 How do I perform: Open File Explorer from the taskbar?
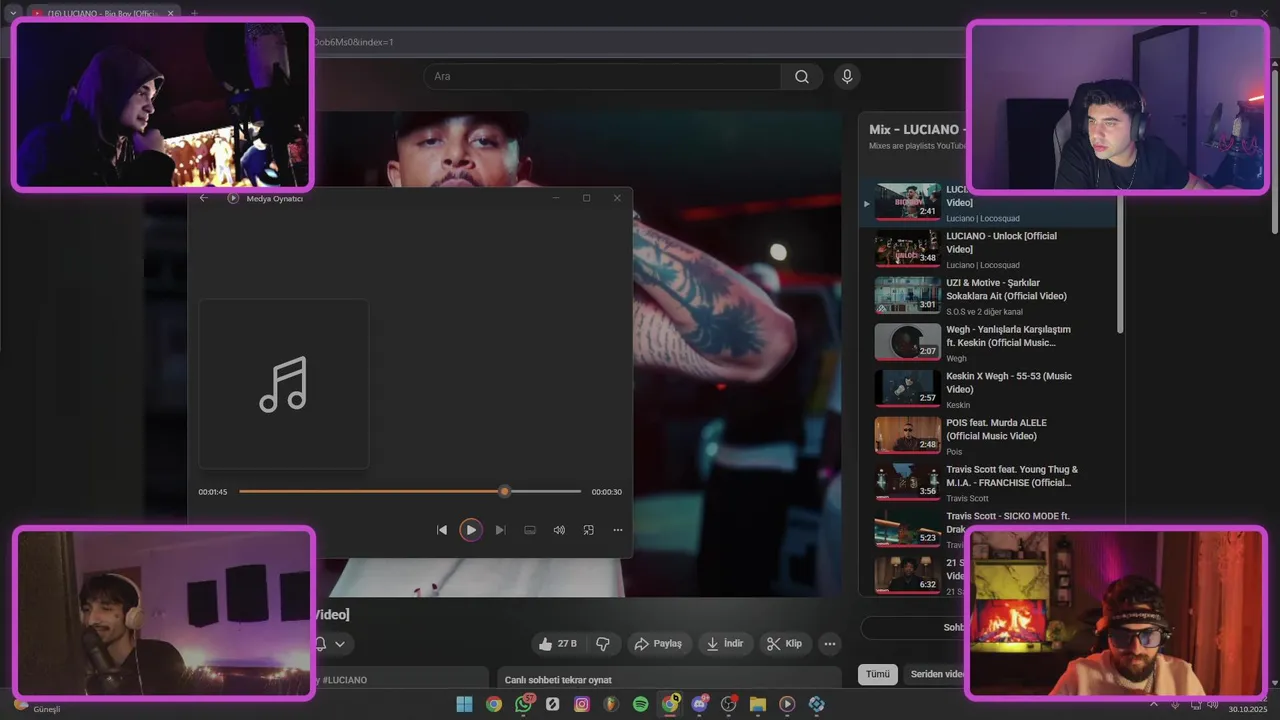click(758, 704)
